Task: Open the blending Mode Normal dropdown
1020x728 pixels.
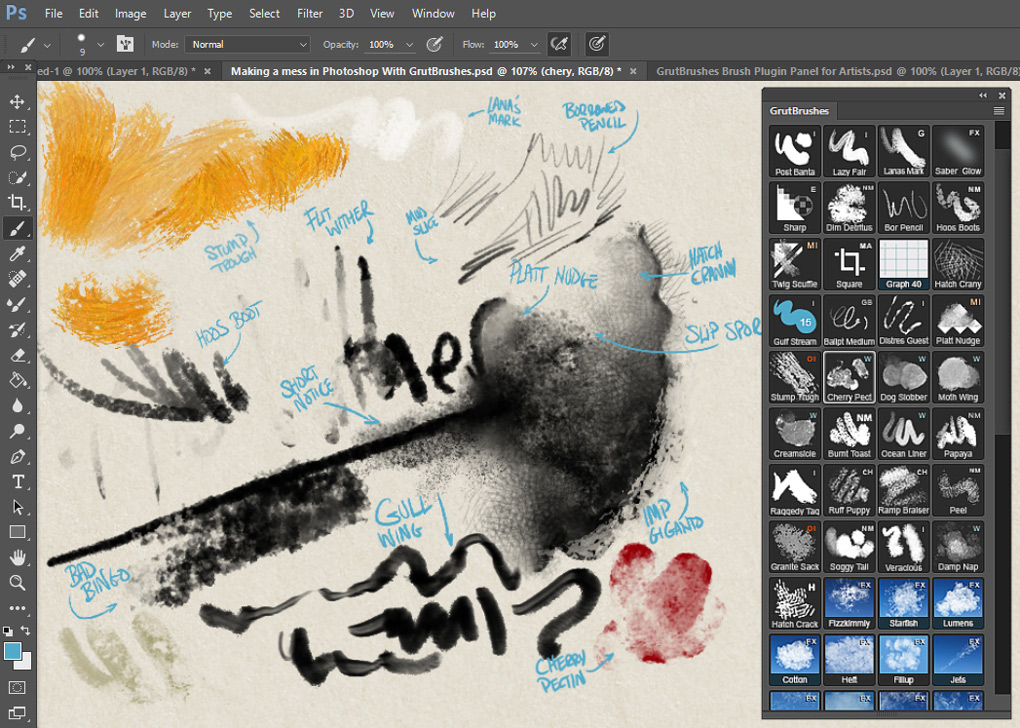Action: pyautogui.click(x=247, y=44)
